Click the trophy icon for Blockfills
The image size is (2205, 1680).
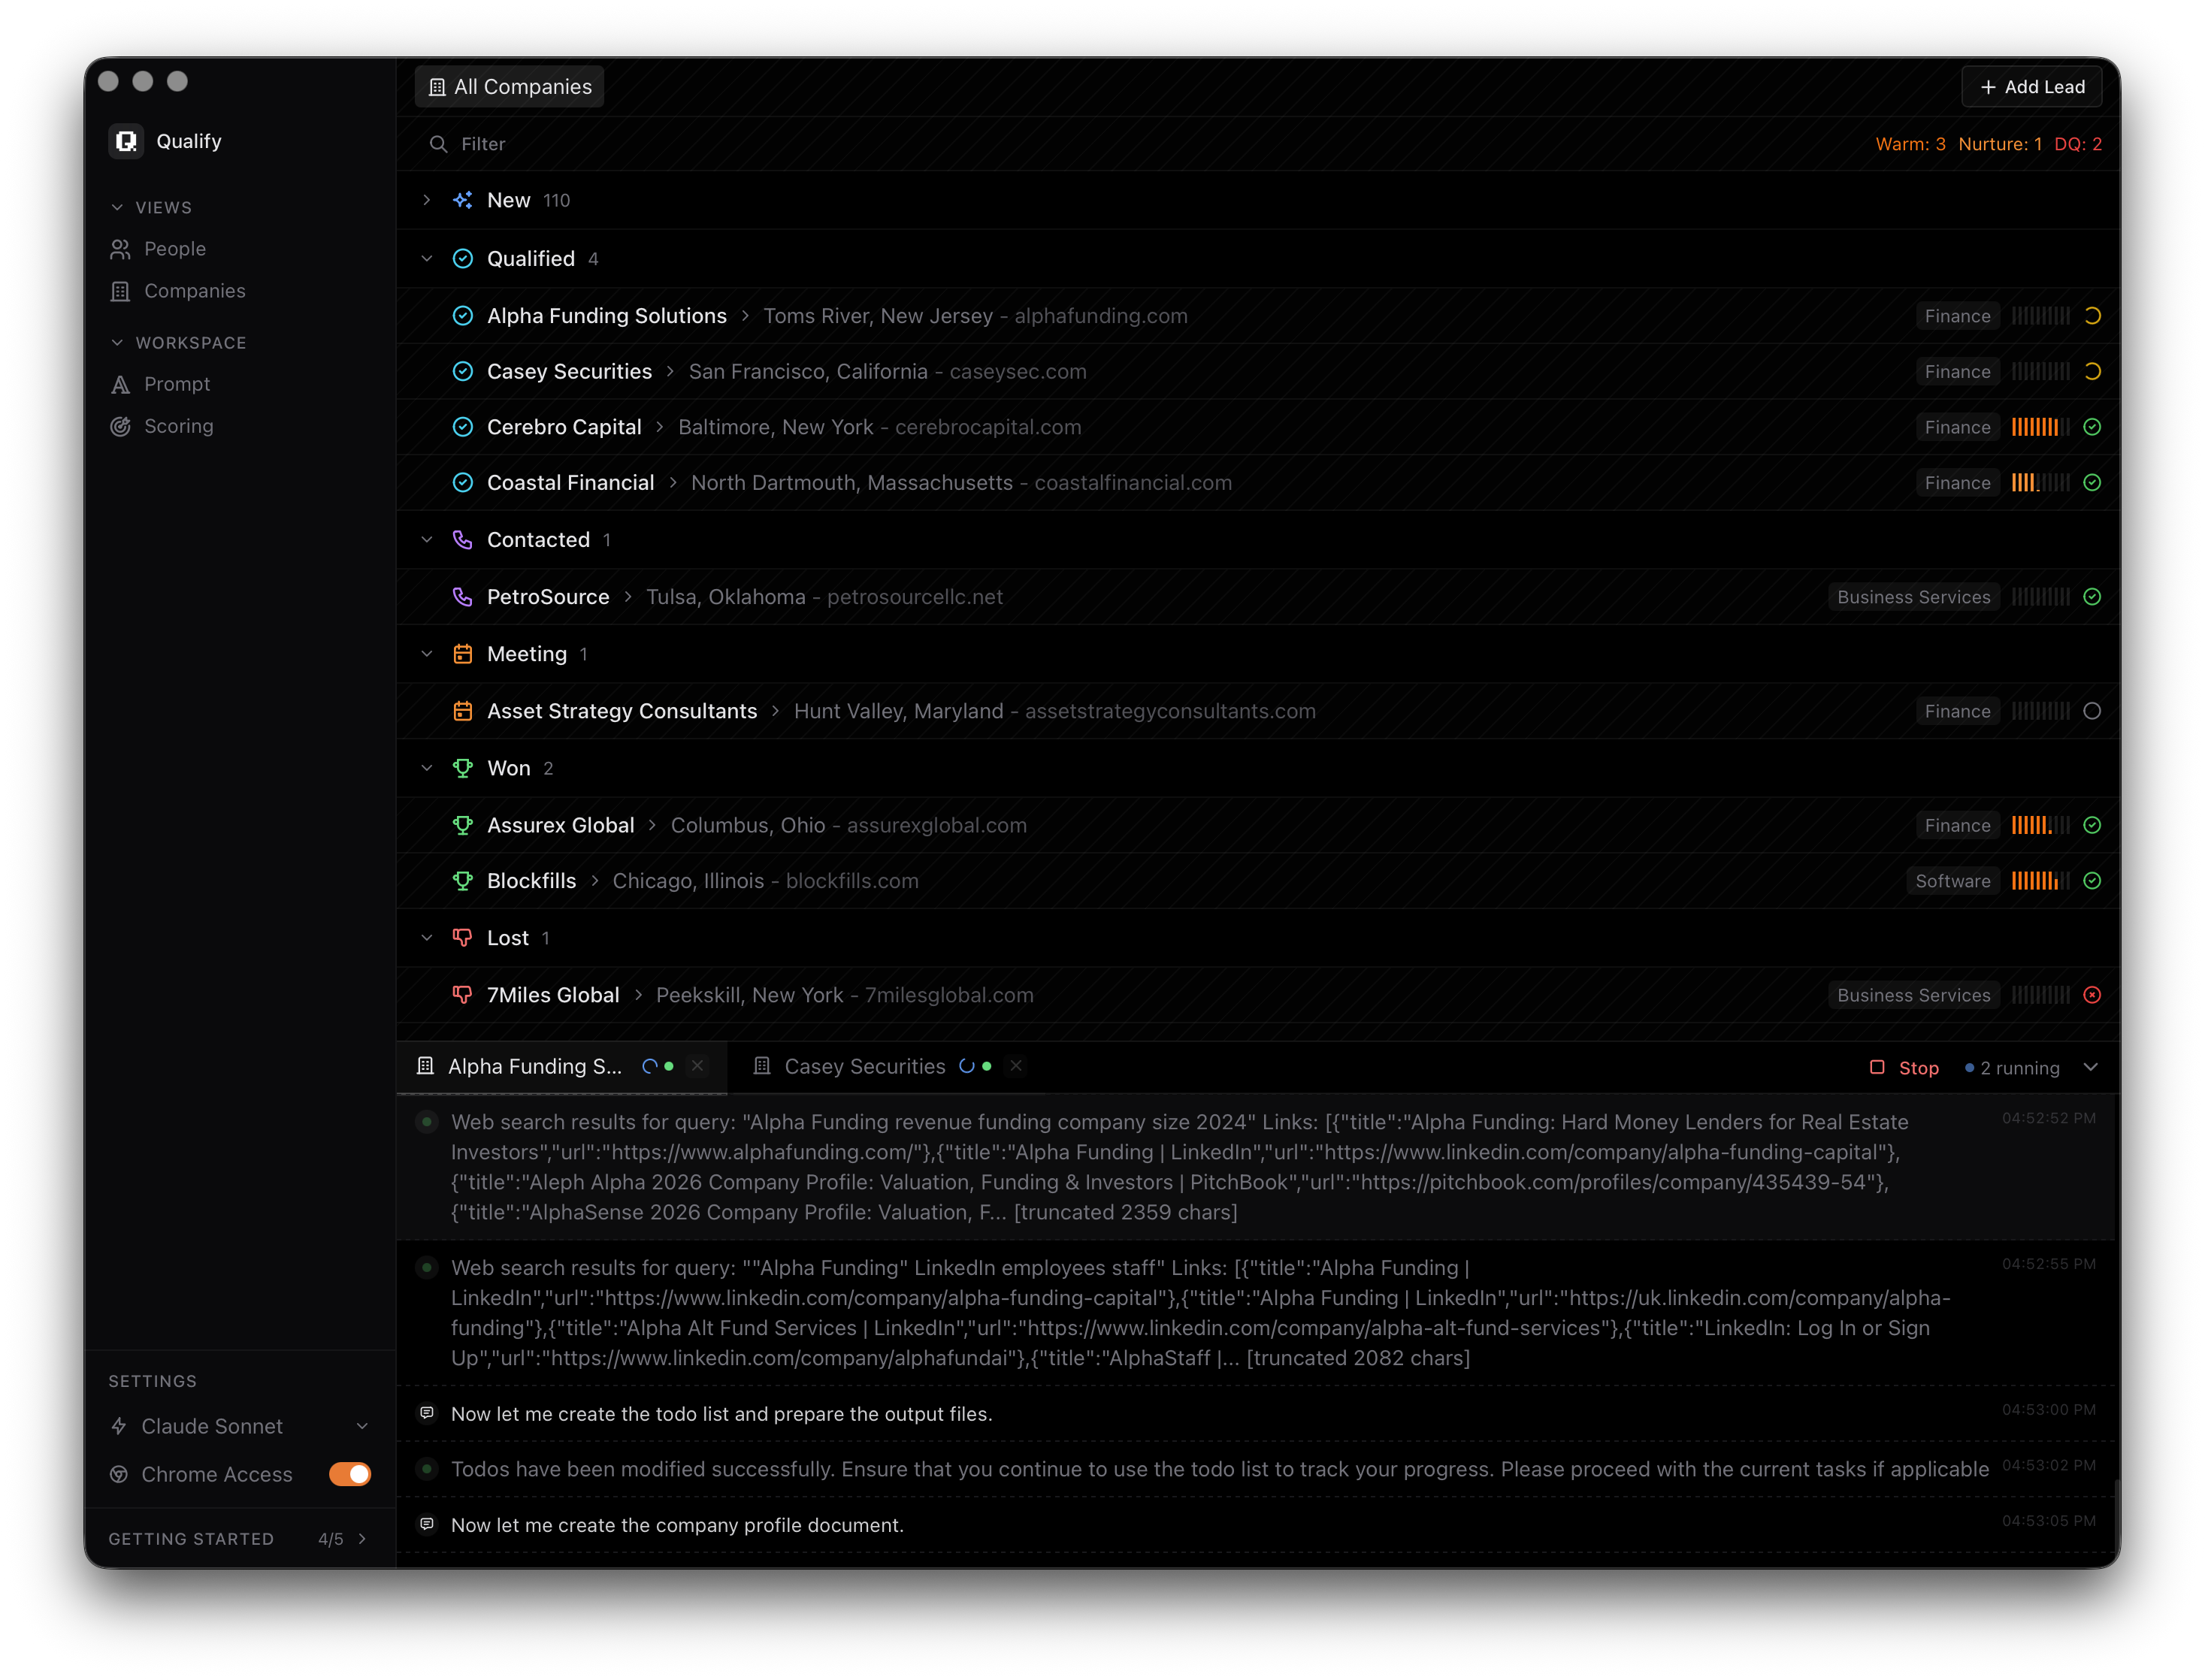[x=463, y=881]
